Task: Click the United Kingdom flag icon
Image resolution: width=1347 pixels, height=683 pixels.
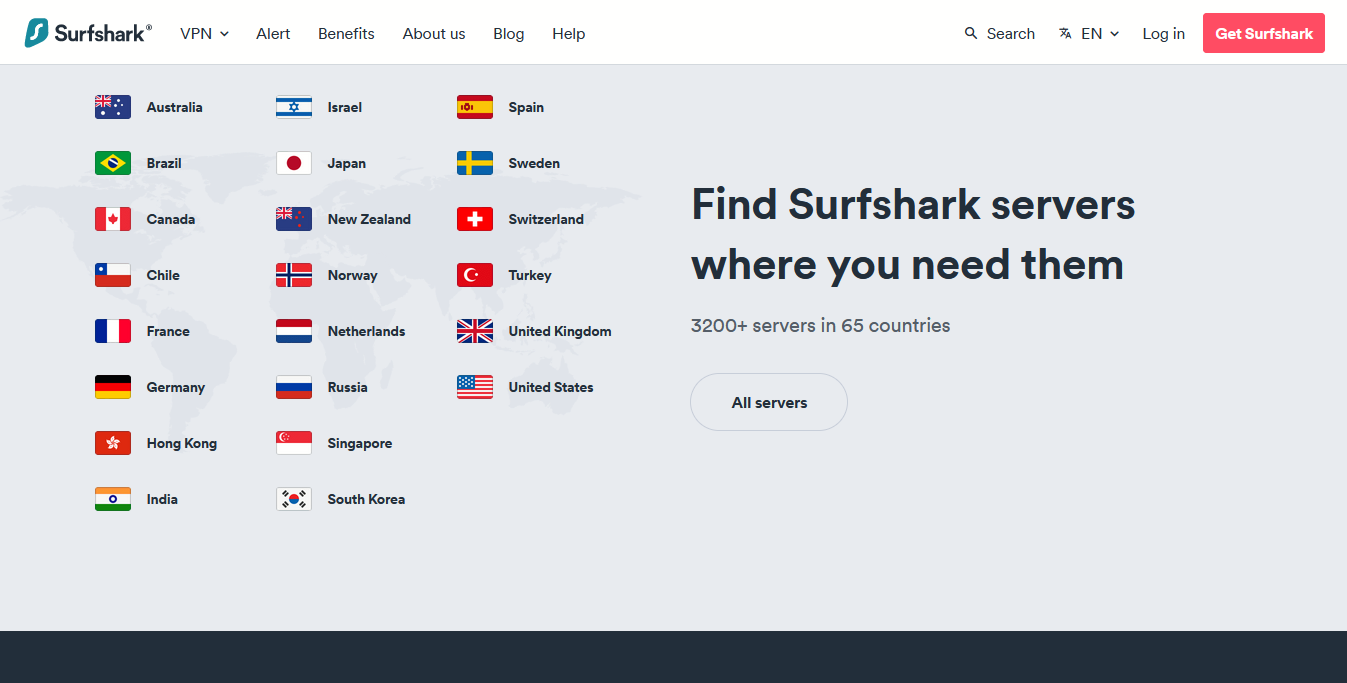Action: [x=475, y=331]
